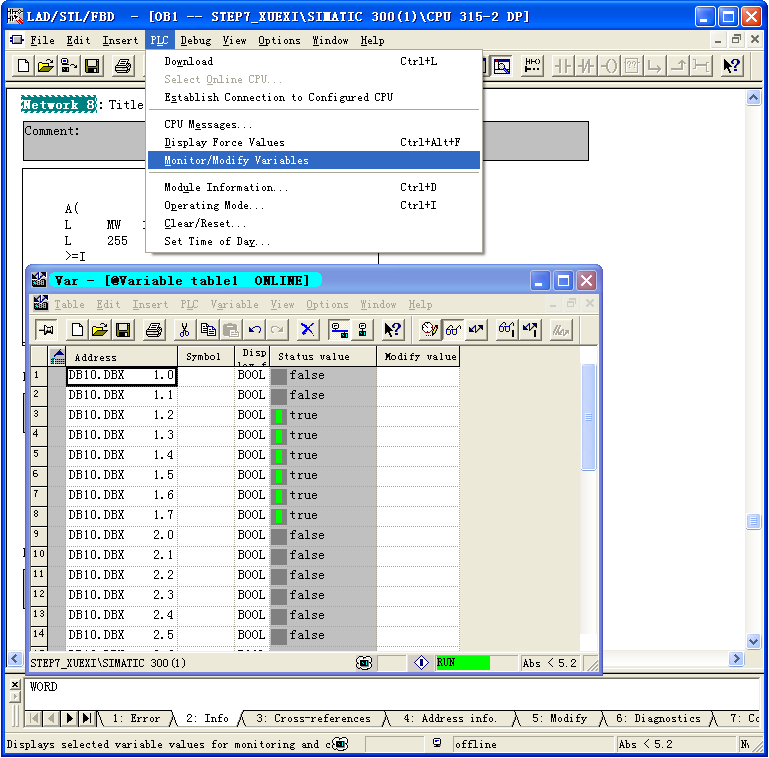
Task: Select Clear/Reset in the PLC menu
Action: pos(314,224)
